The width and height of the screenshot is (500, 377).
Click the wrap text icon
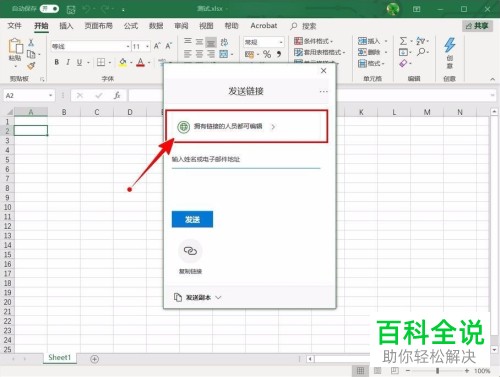coord(224,42)
